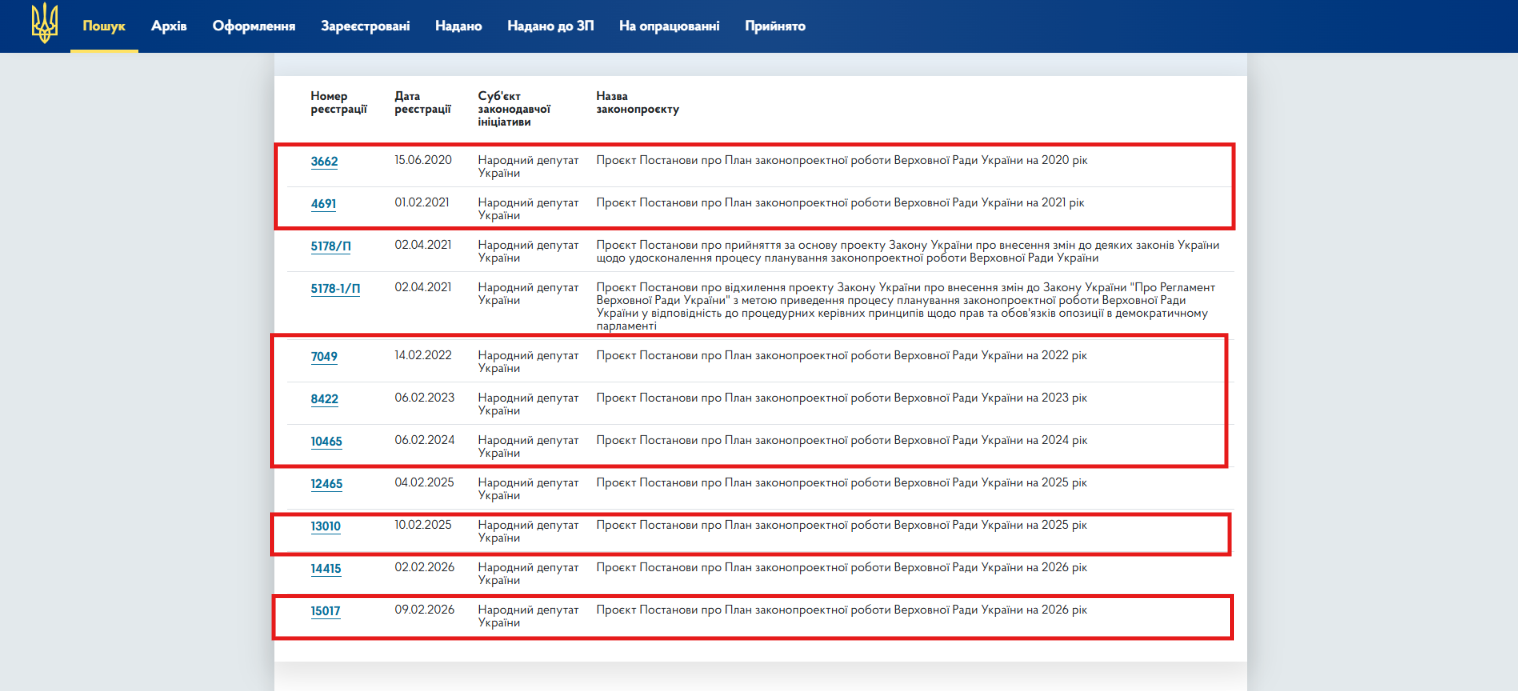Open bill number 15017
This screenshot has height=692, width=1518.
326,611
